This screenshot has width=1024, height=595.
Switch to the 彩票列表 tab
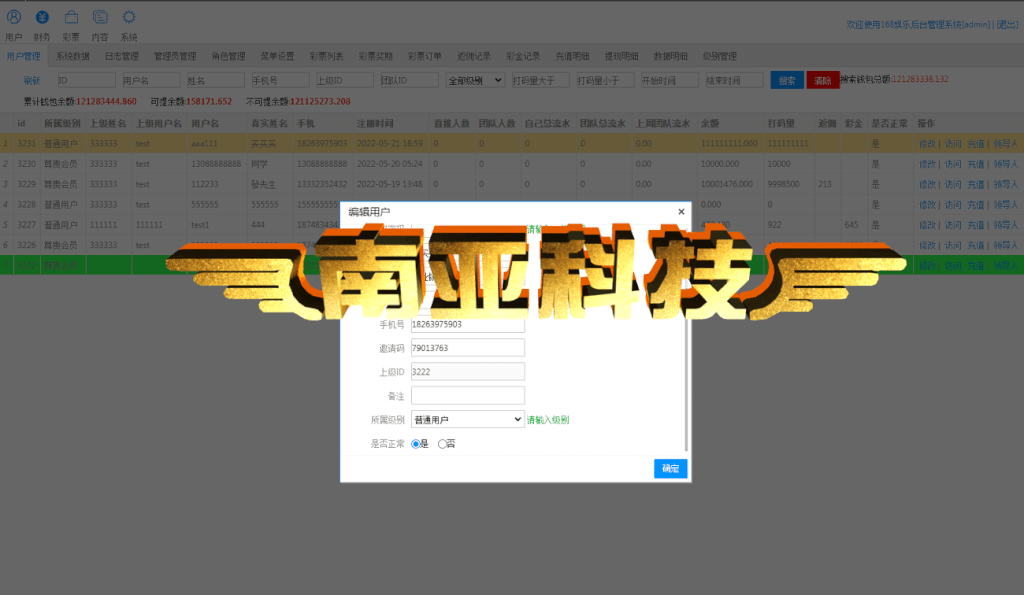[327, 56]
